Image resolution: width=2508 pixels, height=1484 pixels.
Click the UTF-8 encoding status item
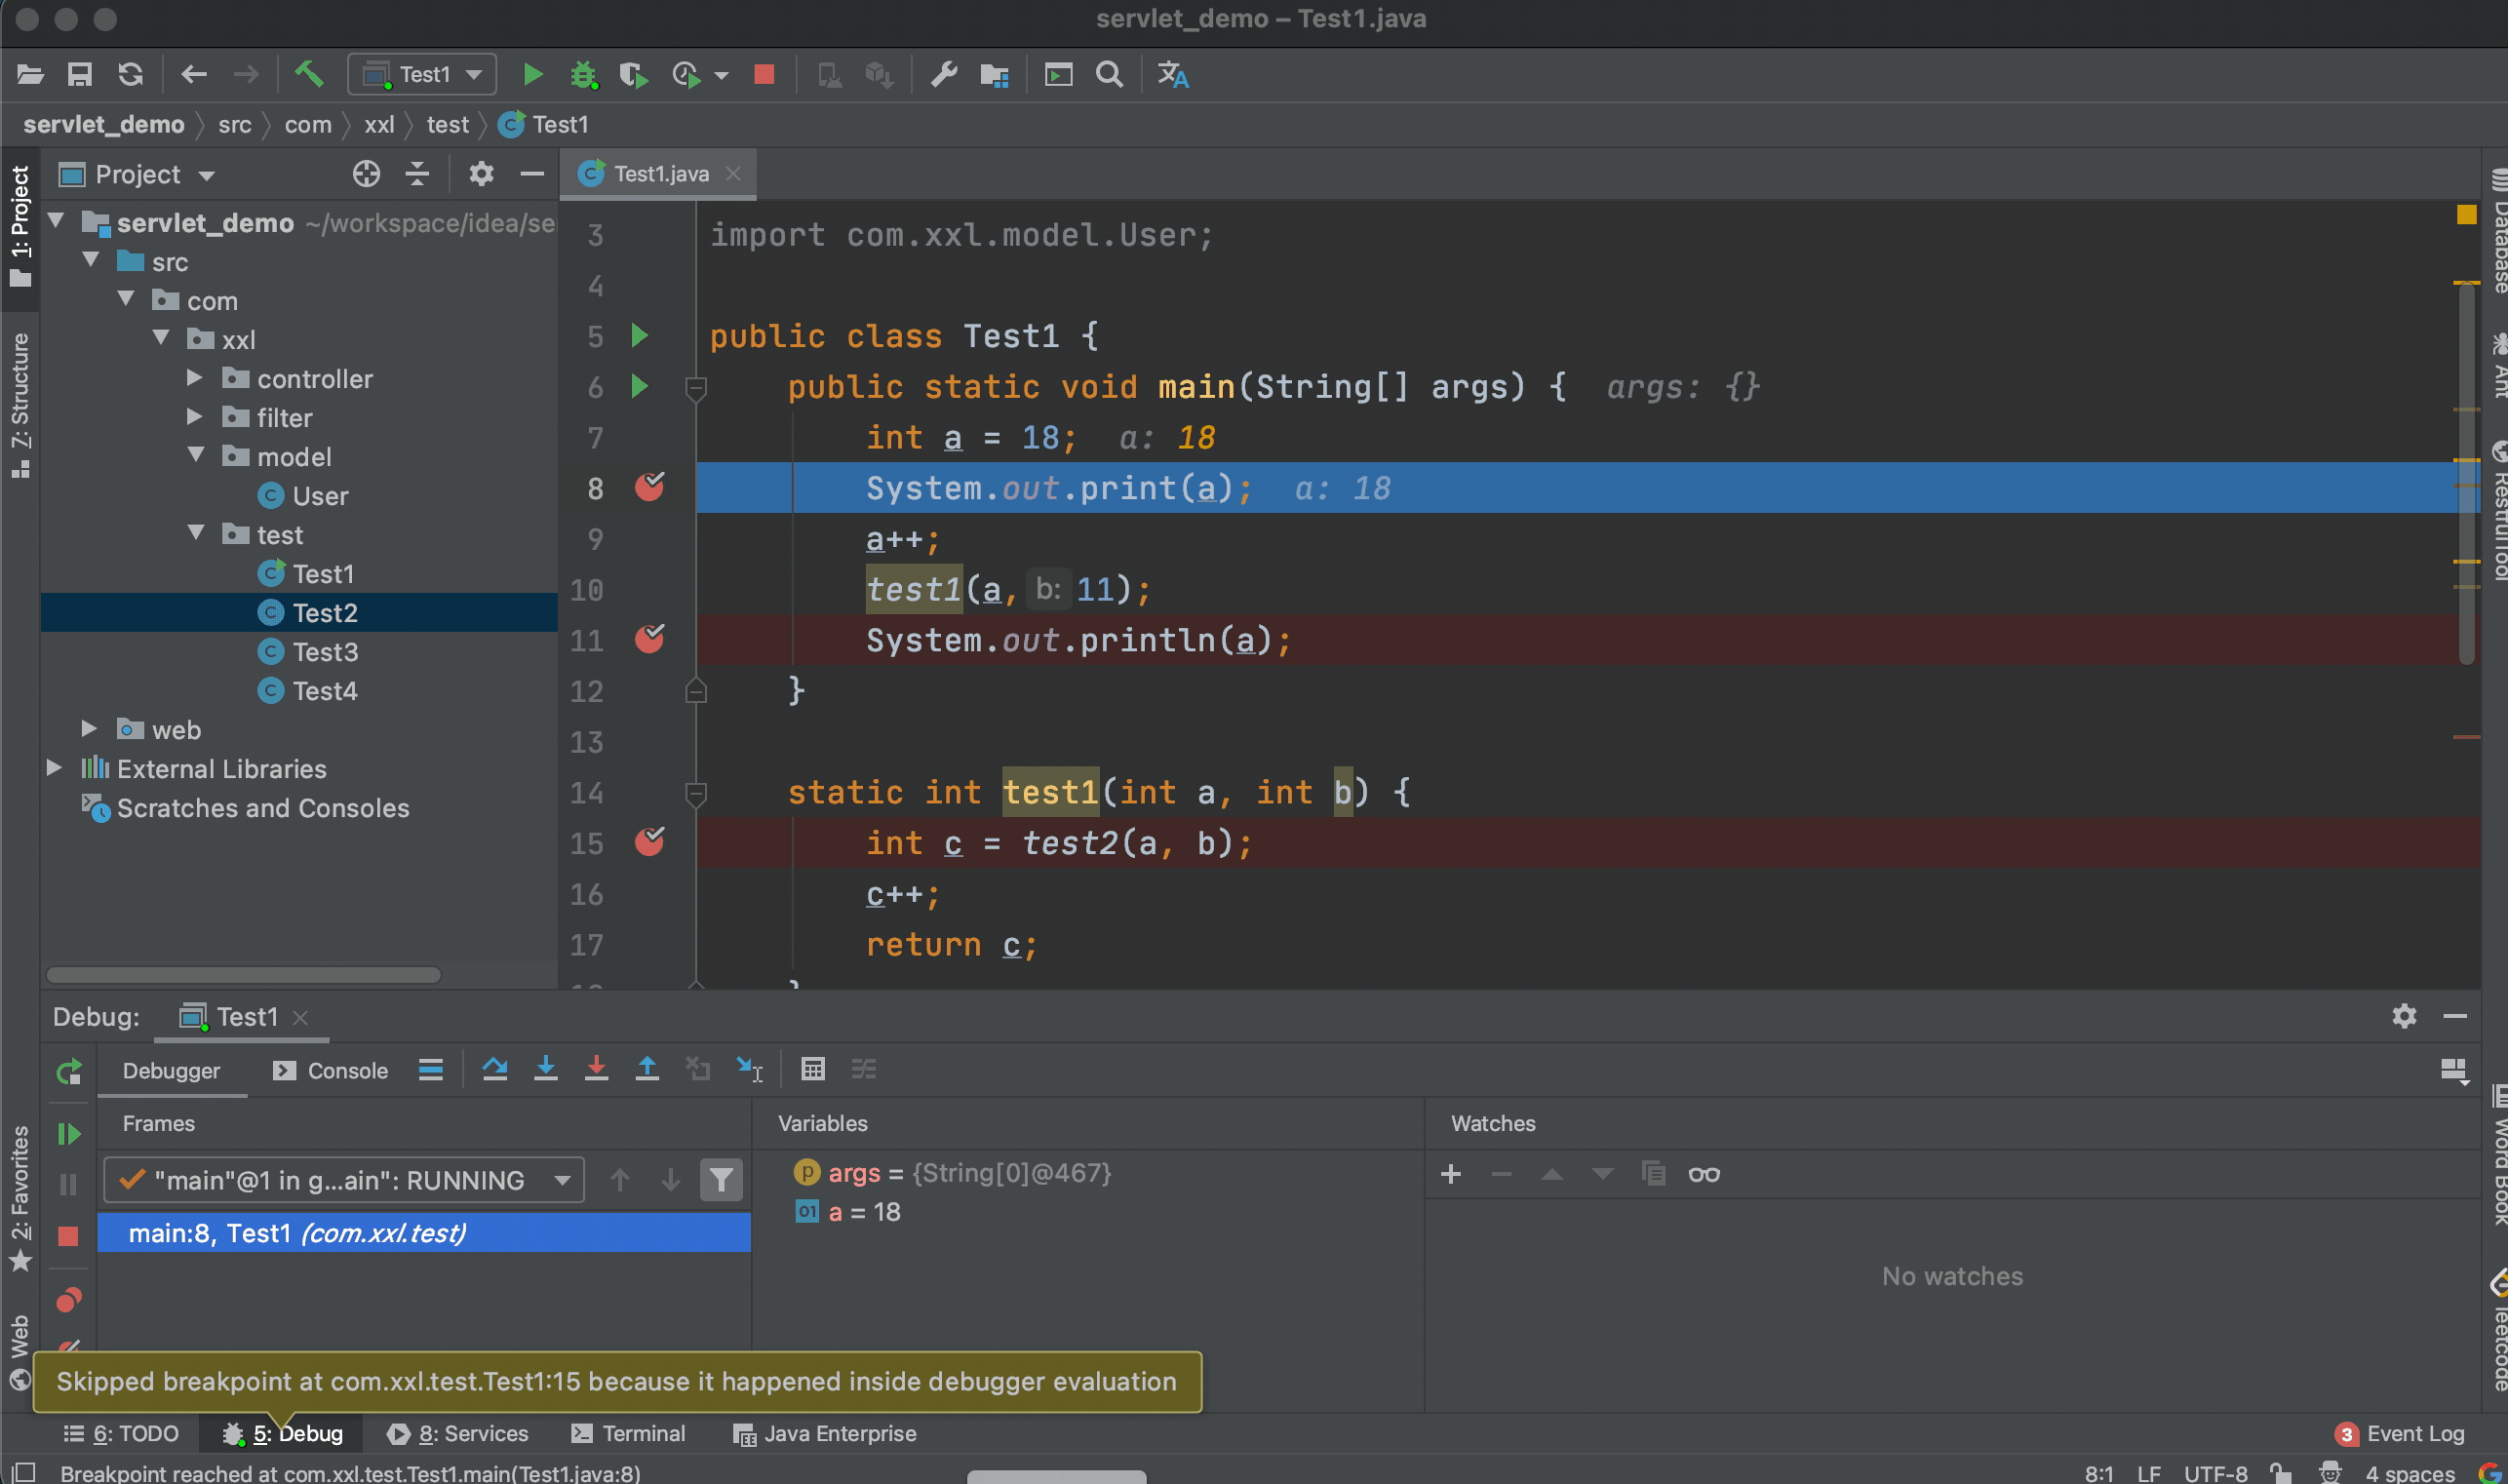(x=2216, y=1474)
